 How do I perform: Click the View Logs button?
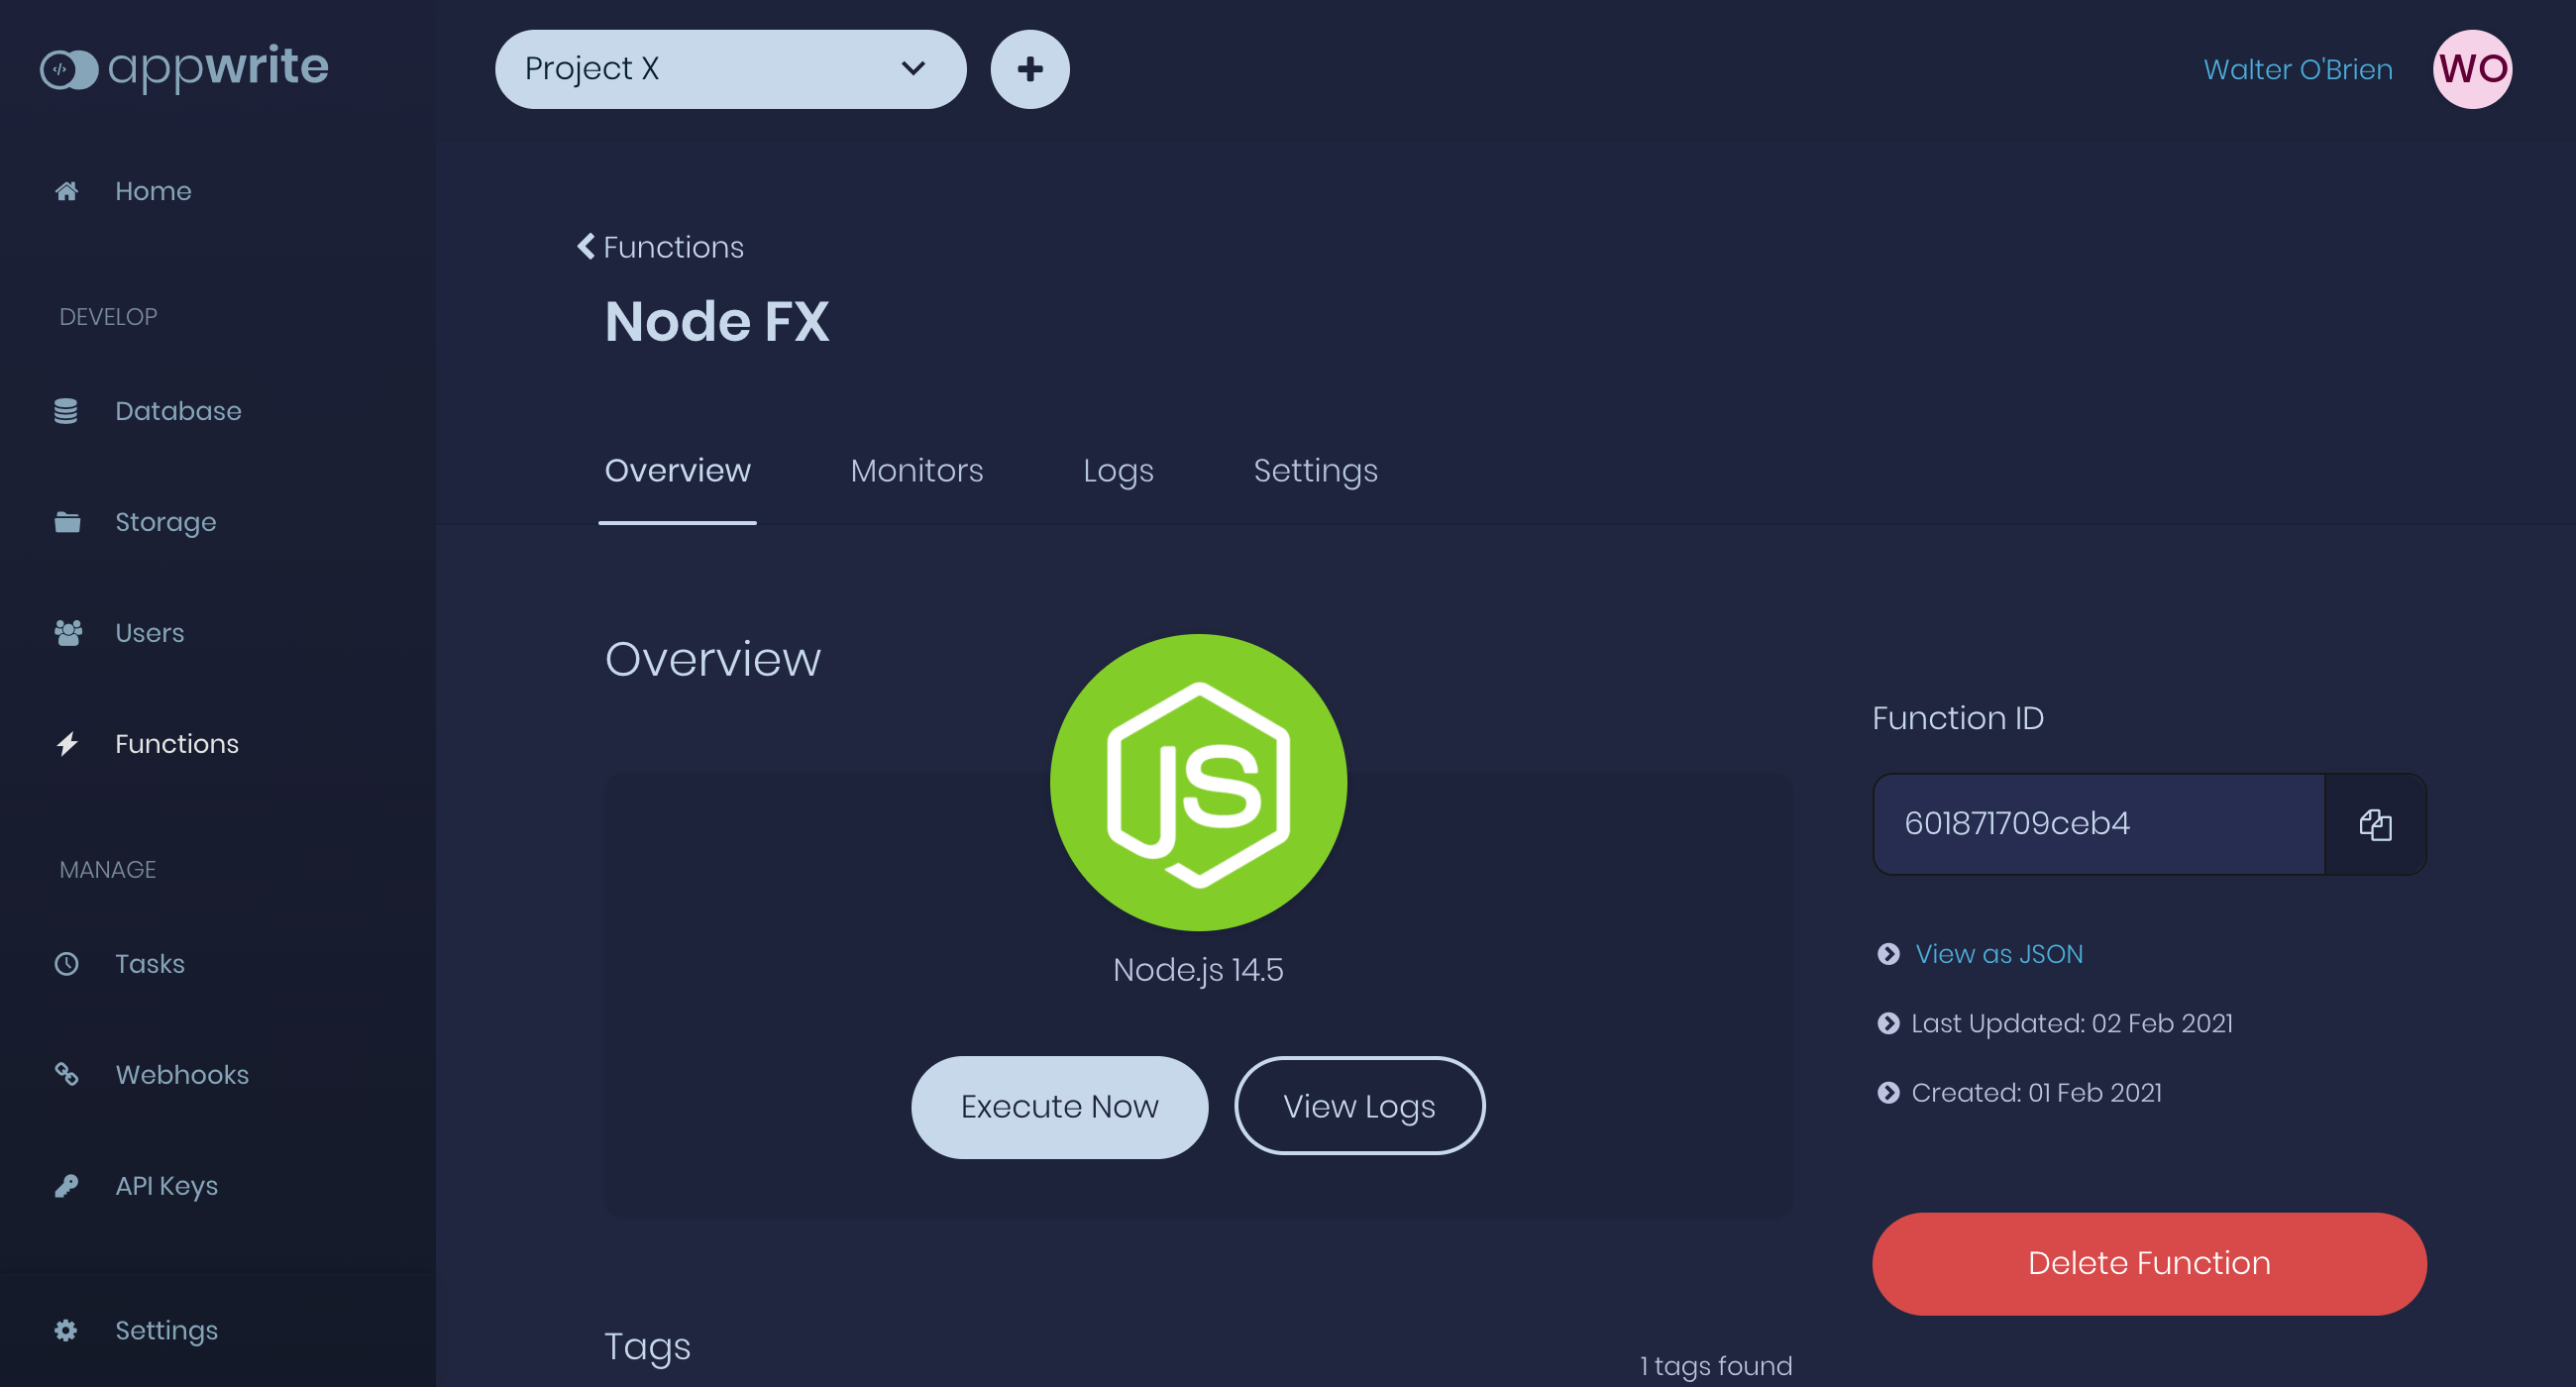pos(1359,1107)
